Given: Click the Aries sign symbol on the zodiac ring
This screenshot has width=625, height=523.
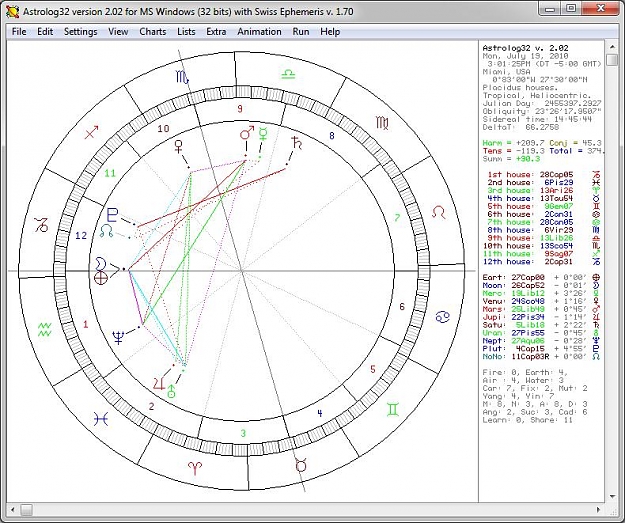Looking at the screenshot, I should pyautogui.click(x=195, y=468).
